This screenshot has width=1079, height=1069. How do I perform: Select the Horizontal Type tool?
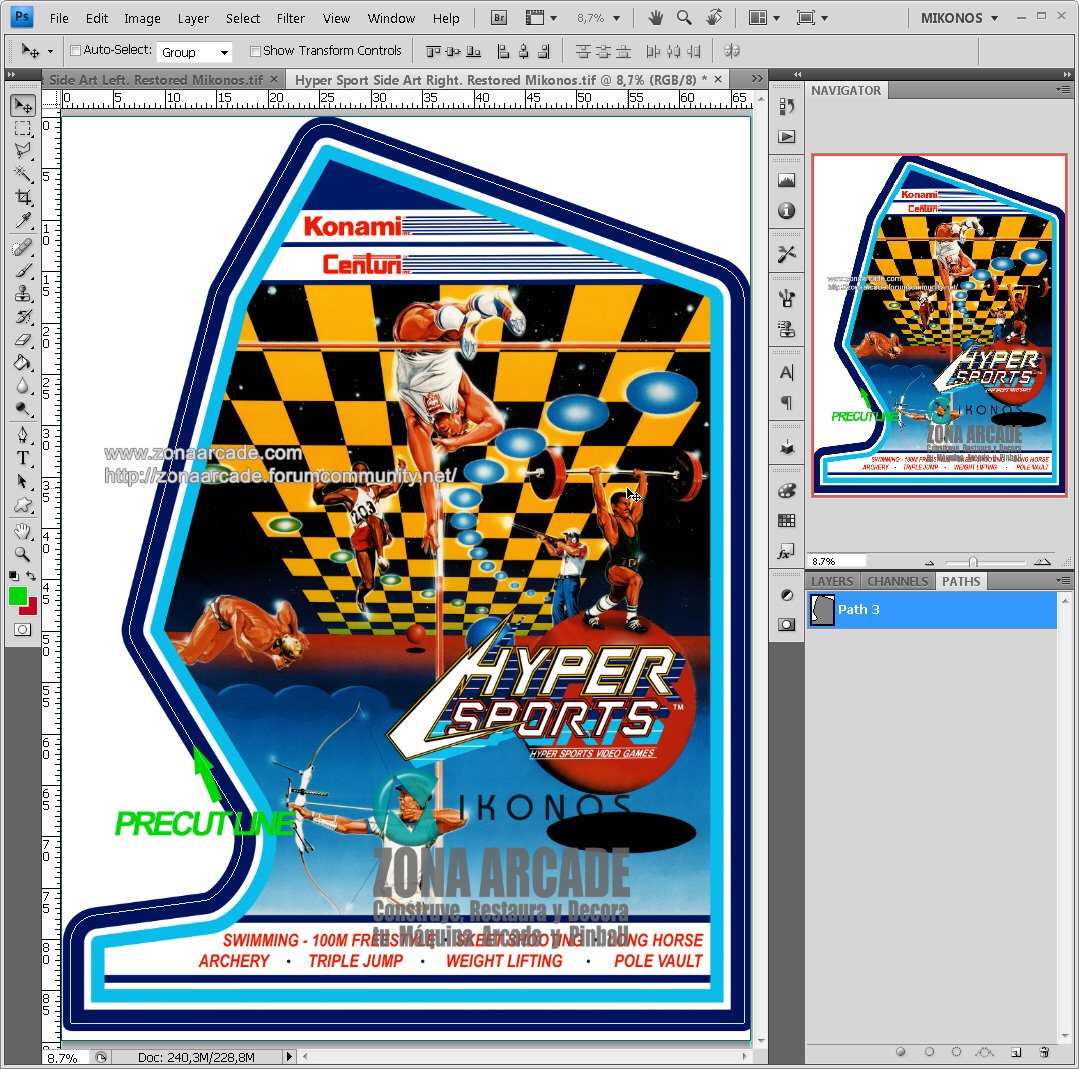22,457
